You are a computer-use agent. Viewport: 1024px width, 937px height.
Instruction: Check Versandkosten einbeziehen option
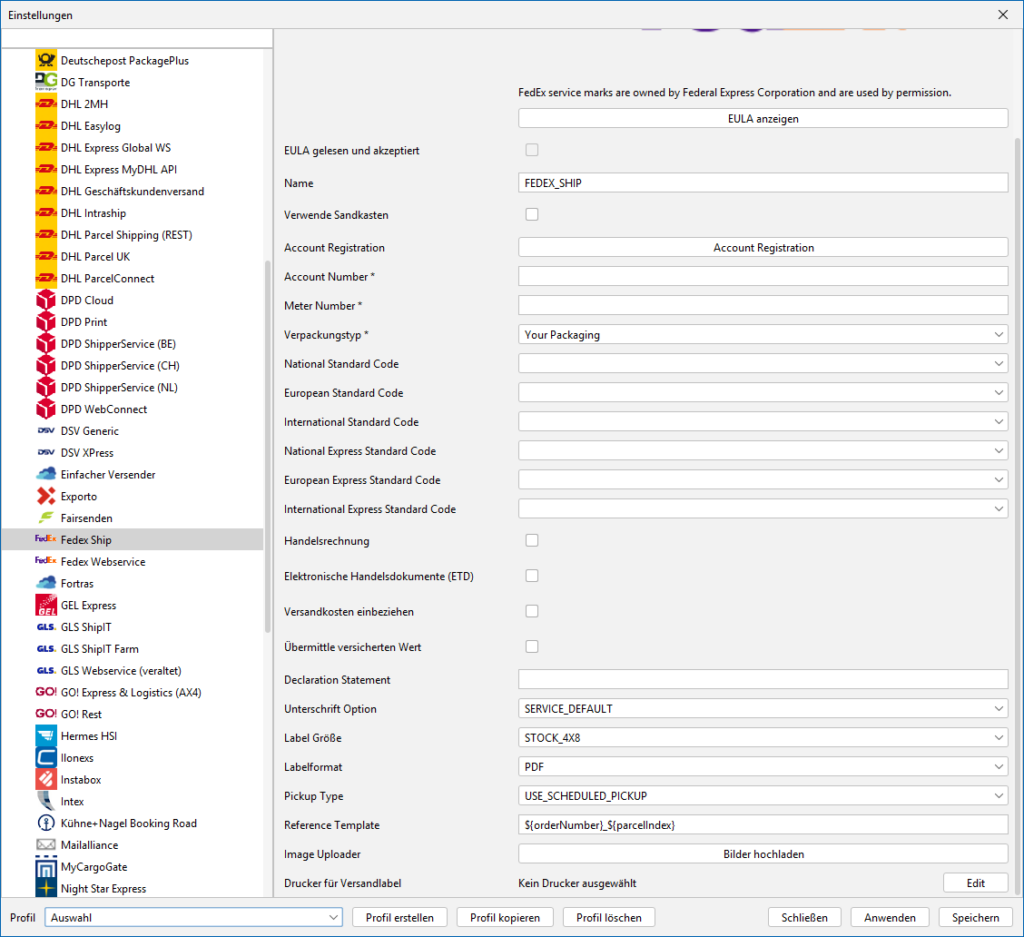[532, 611]
